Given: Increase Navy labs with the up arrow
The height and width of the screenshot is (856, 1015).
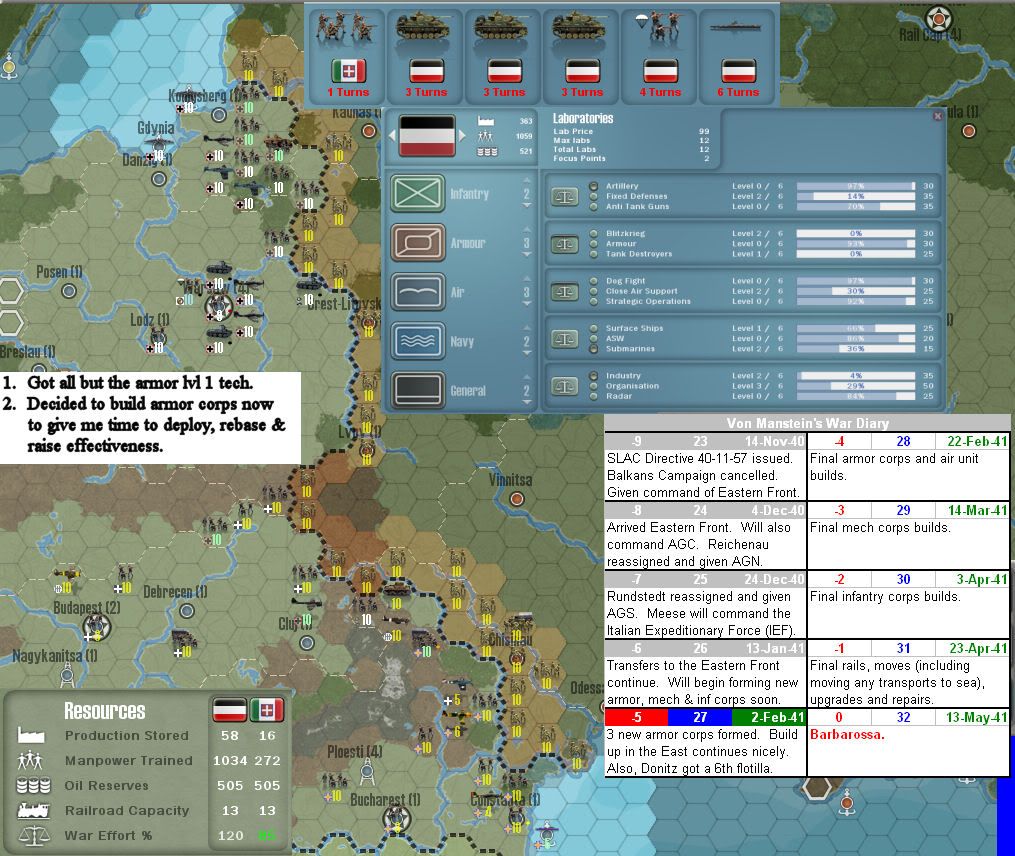Looking at the screenshot, I should click(x=527, y=328).
